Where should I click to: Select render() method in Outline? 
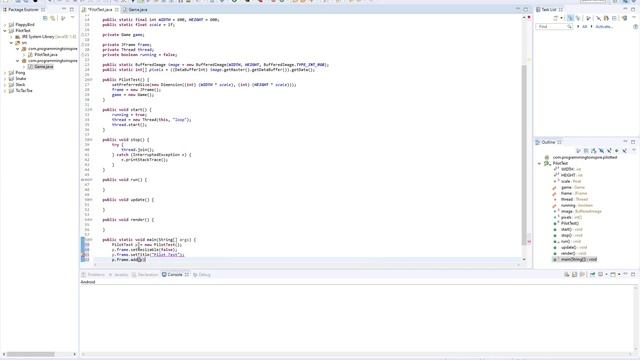point(570,253)
